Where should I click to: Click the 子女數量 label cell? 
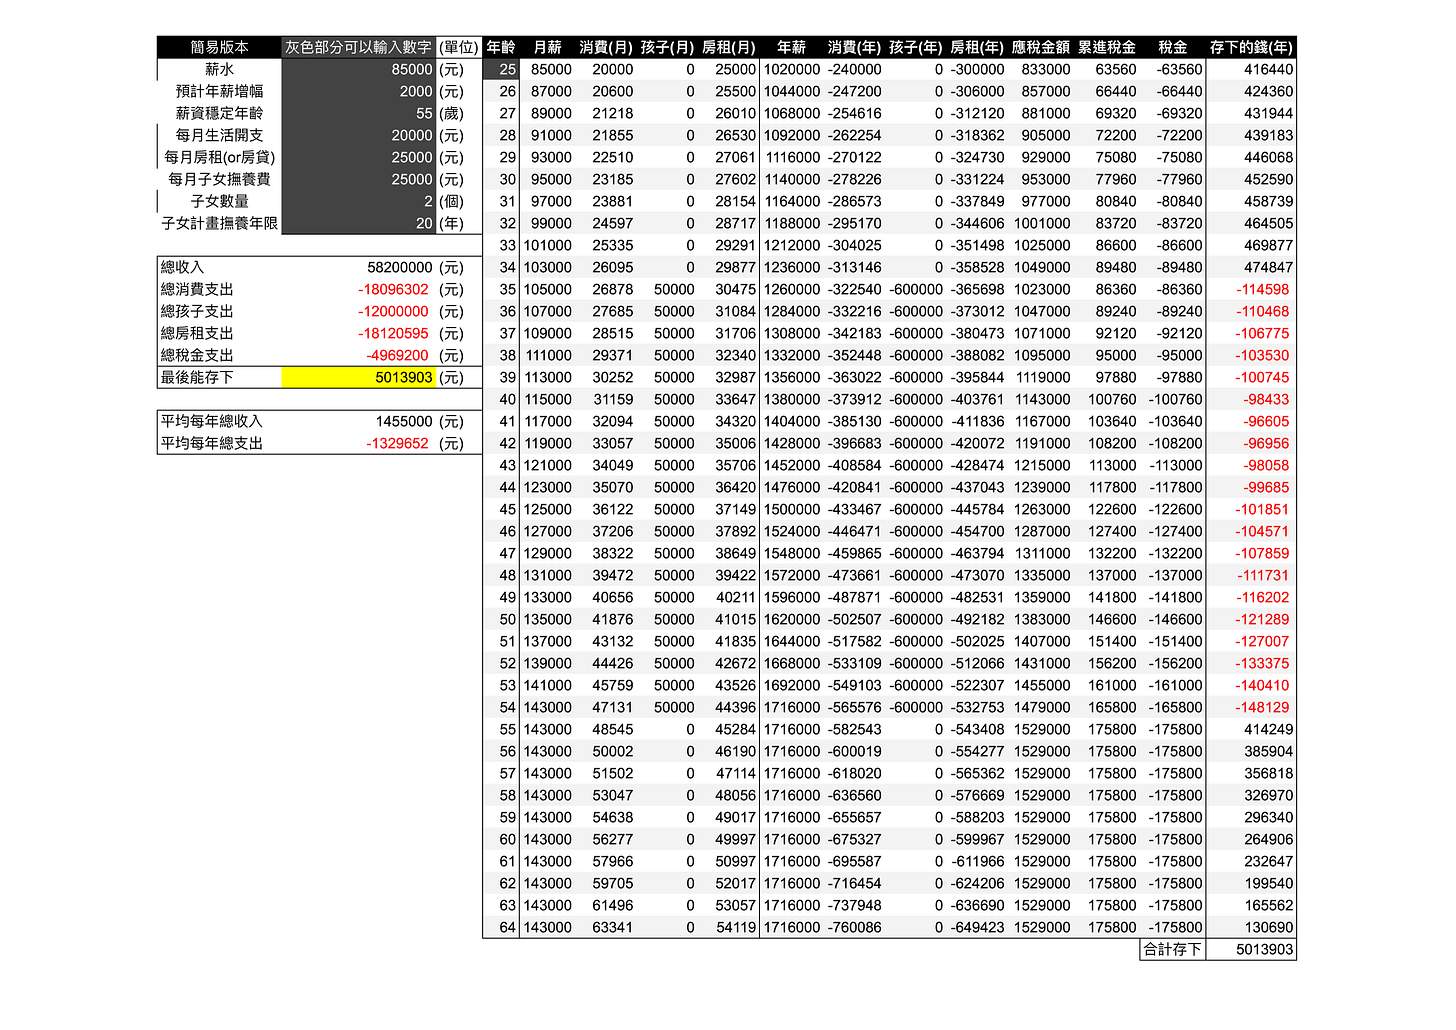220,201
